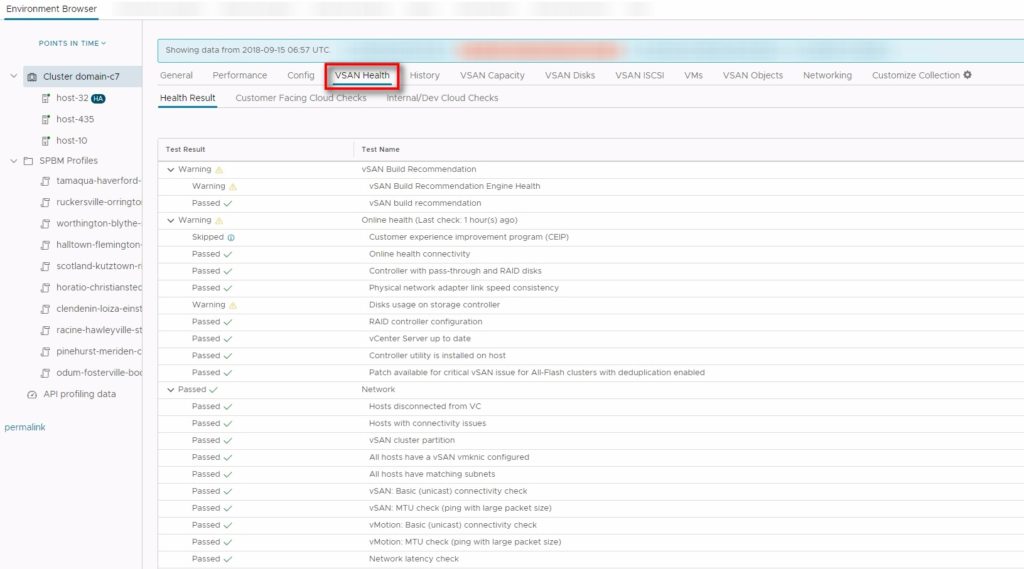This screenshot has height=569, width=1024.
Task: Open the Customer Facing Cloud Checks subtab
Action: pos(301,98)
